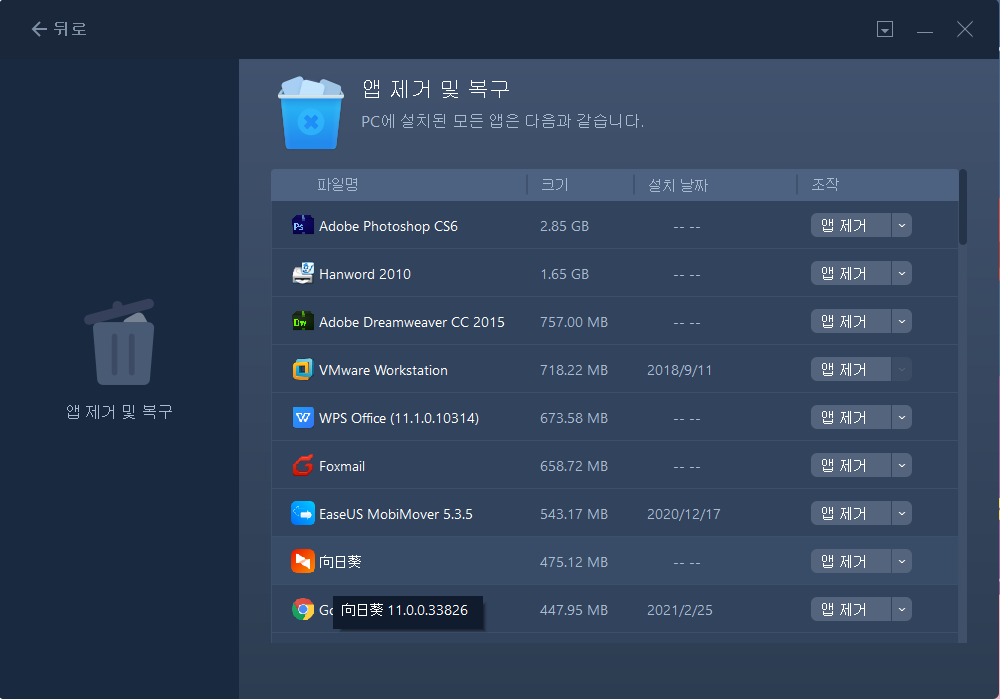Sort by the 파일명 column header

[x=337, y=185]
